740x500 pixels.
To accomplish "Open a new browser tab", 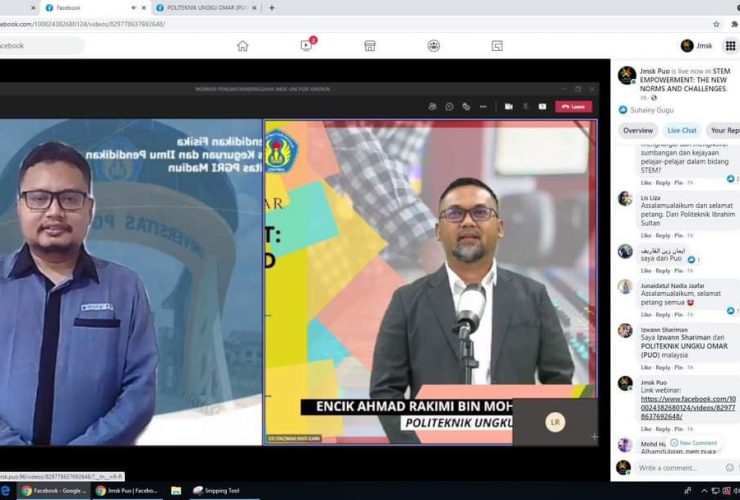I will 271,8.
